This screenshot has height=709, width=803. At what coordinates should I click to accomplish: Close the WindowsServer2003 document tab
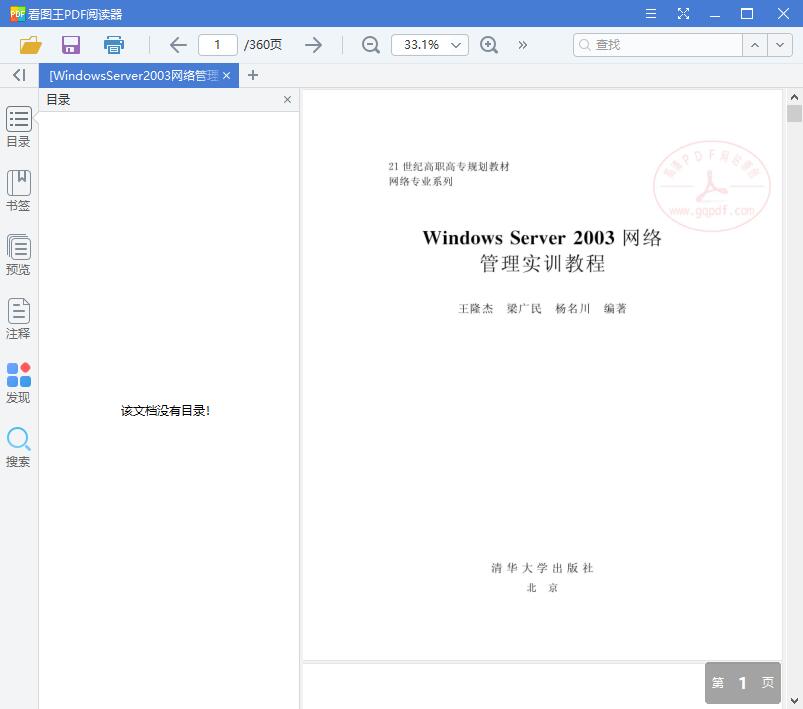click(226, 76)
